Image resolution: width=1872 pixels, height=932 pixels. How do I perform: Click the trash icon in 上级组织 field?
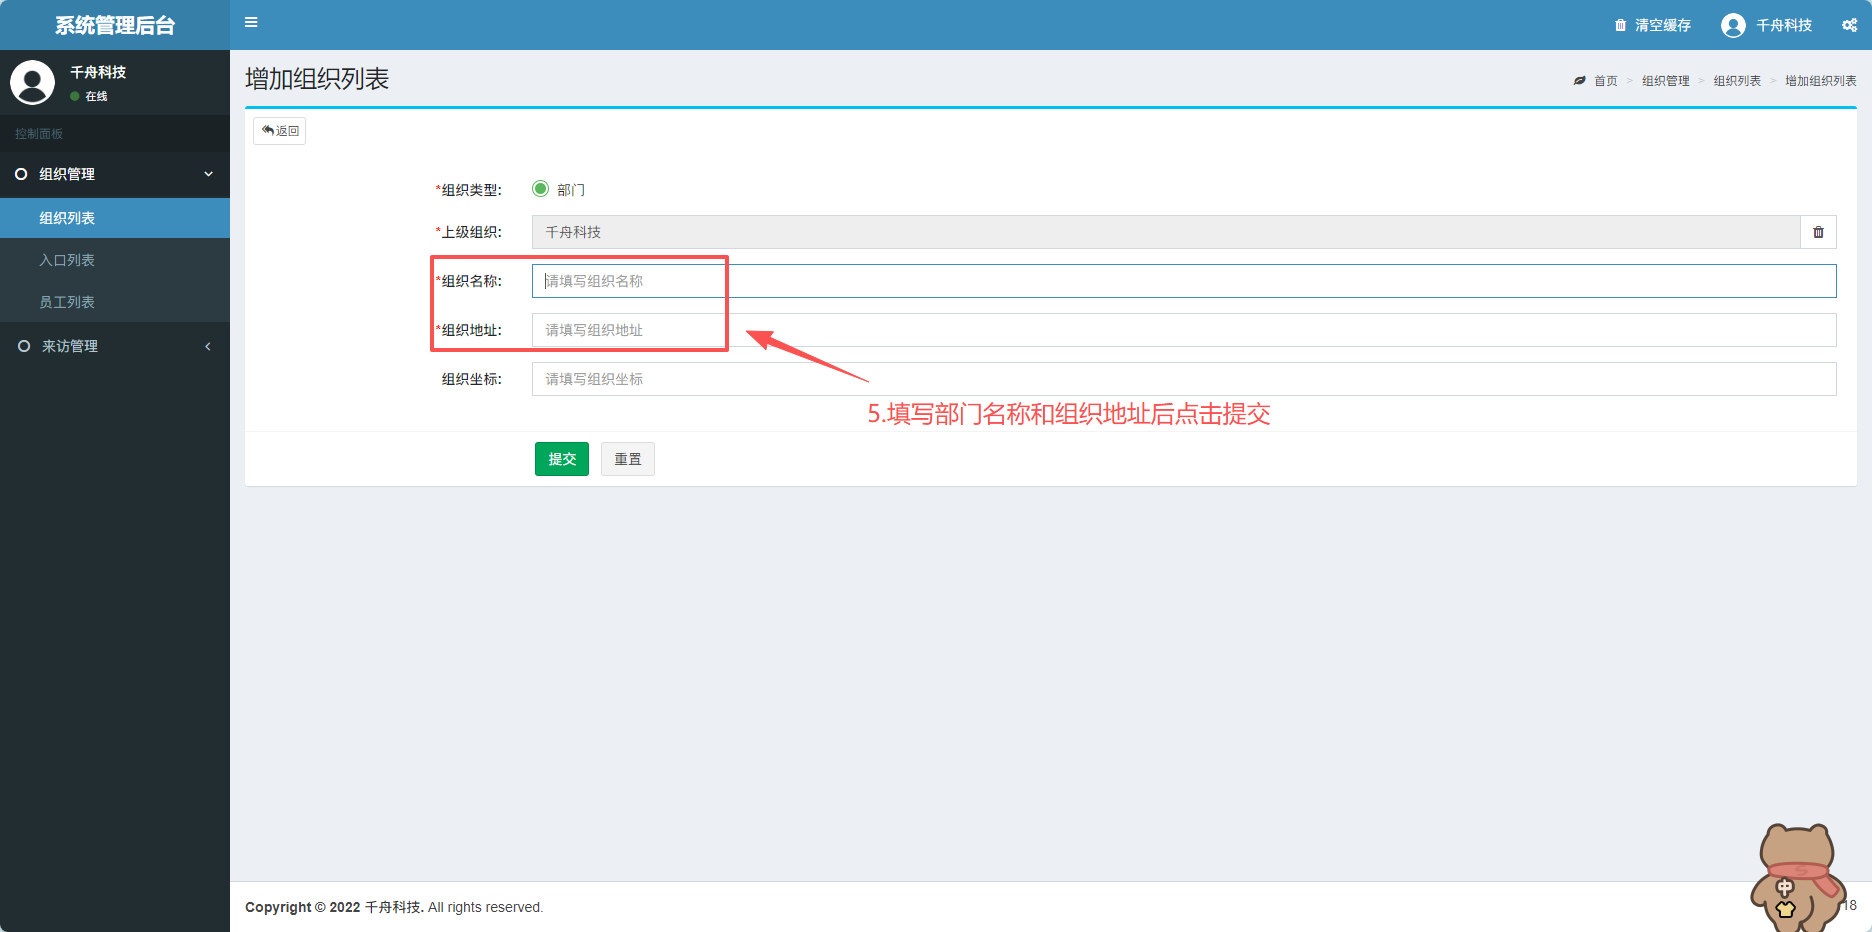(x=1818, y=232)
